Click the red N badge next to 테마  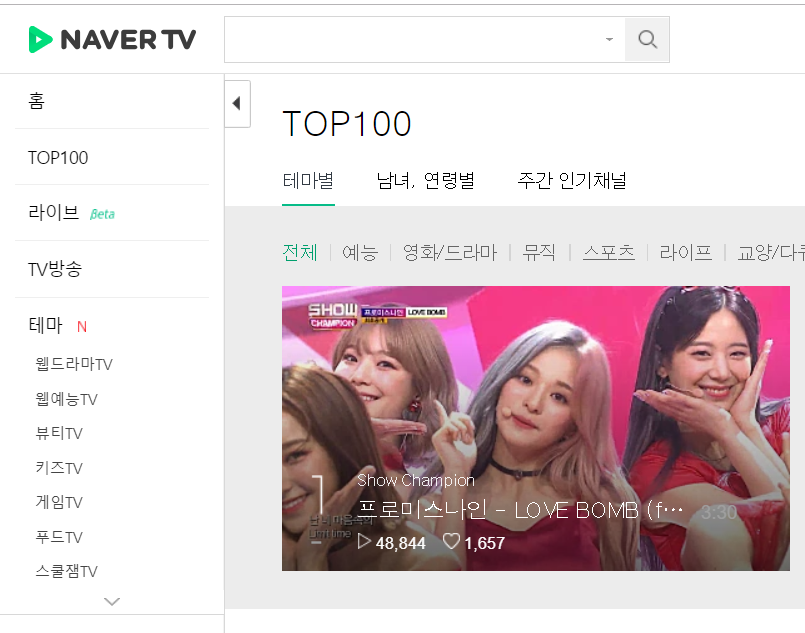tap(82, 327)
